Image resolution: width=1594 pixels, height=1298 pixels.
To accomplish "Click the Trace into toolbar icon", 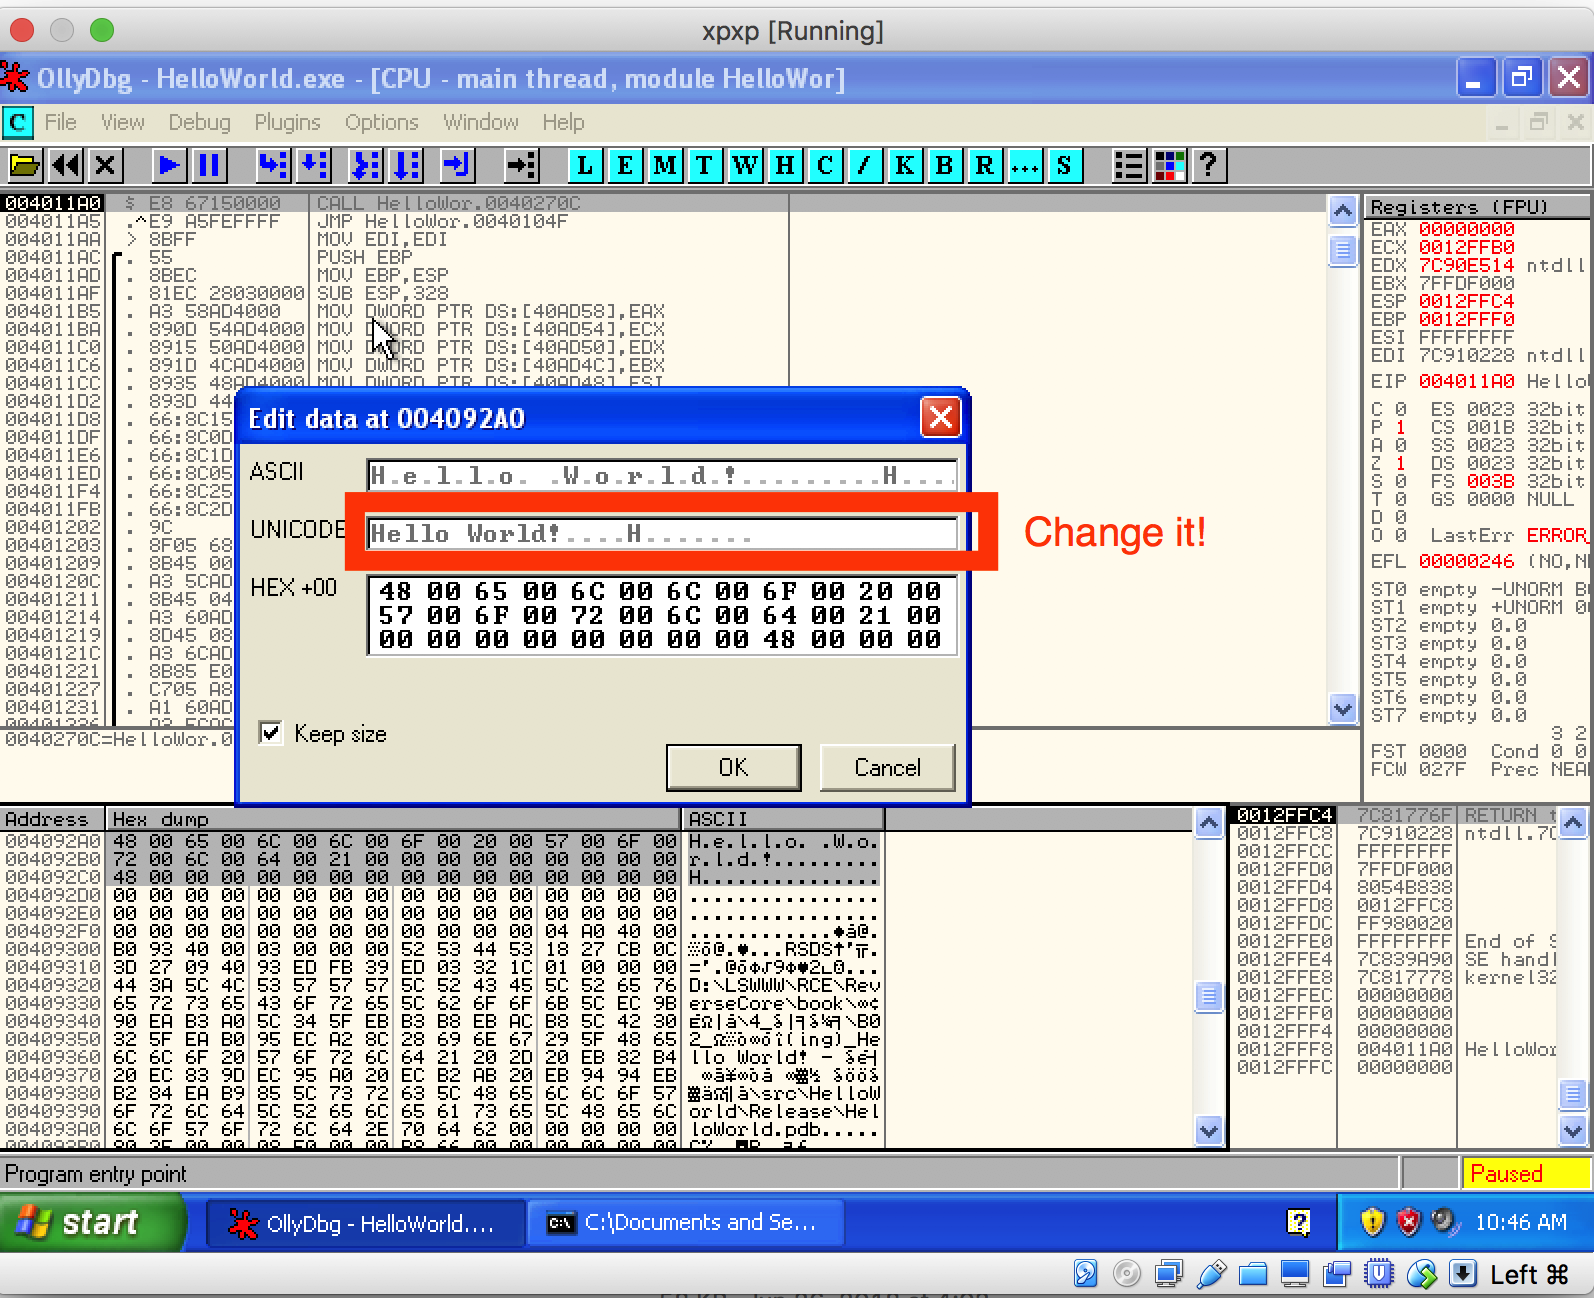I will [364, 165].
